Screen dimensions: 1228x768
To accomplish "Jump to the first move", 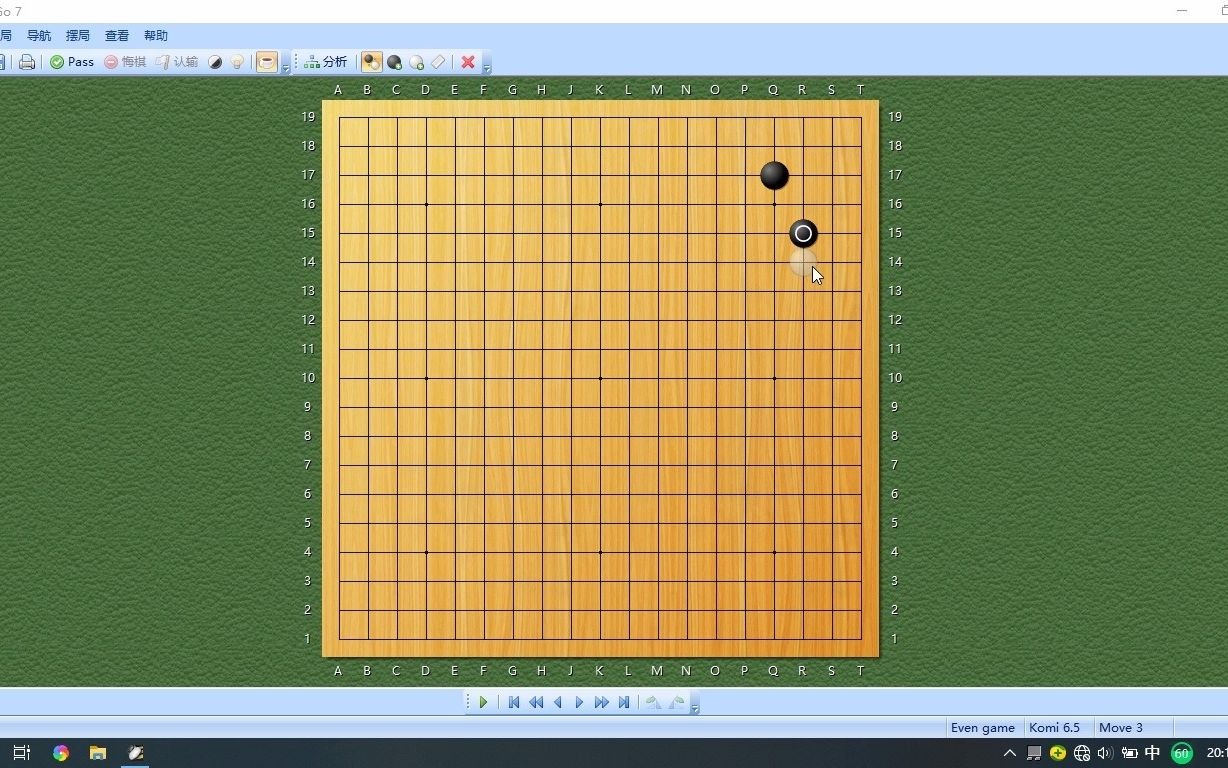I will [x=514, y=703].
